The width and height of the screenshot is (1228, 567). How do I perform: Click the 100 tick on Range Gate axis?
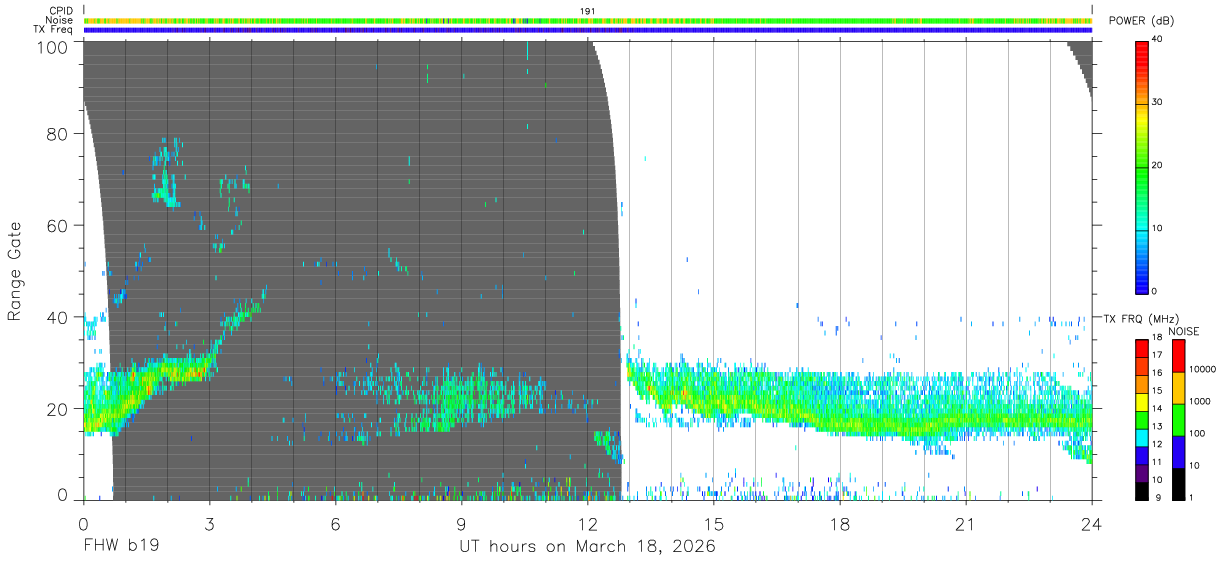pos(53,47)
